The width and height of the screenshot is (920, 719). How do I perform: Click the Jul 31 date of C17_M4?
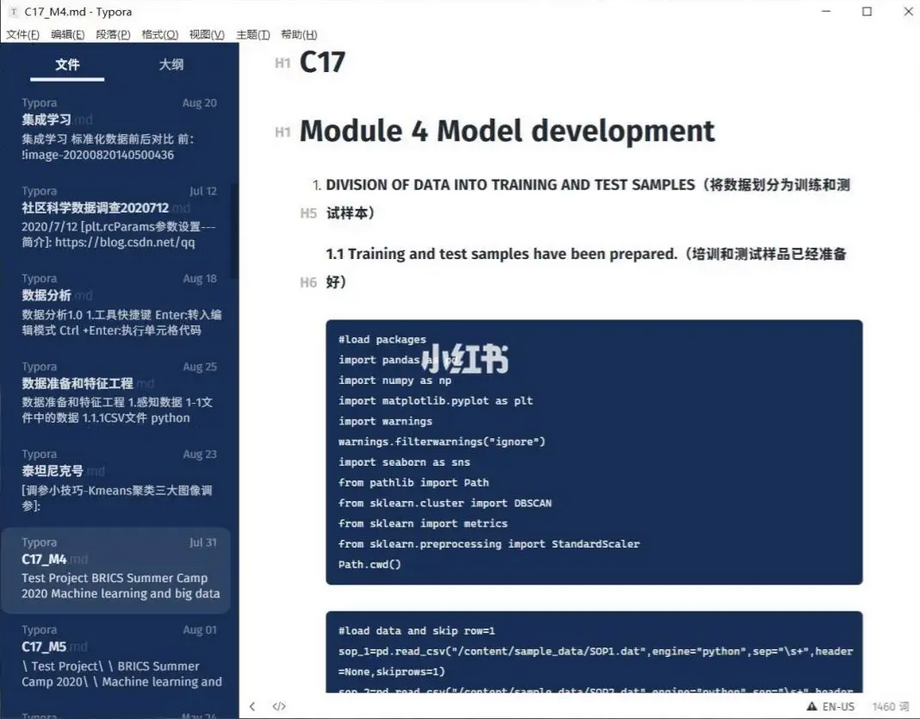[x=203, y=542]
